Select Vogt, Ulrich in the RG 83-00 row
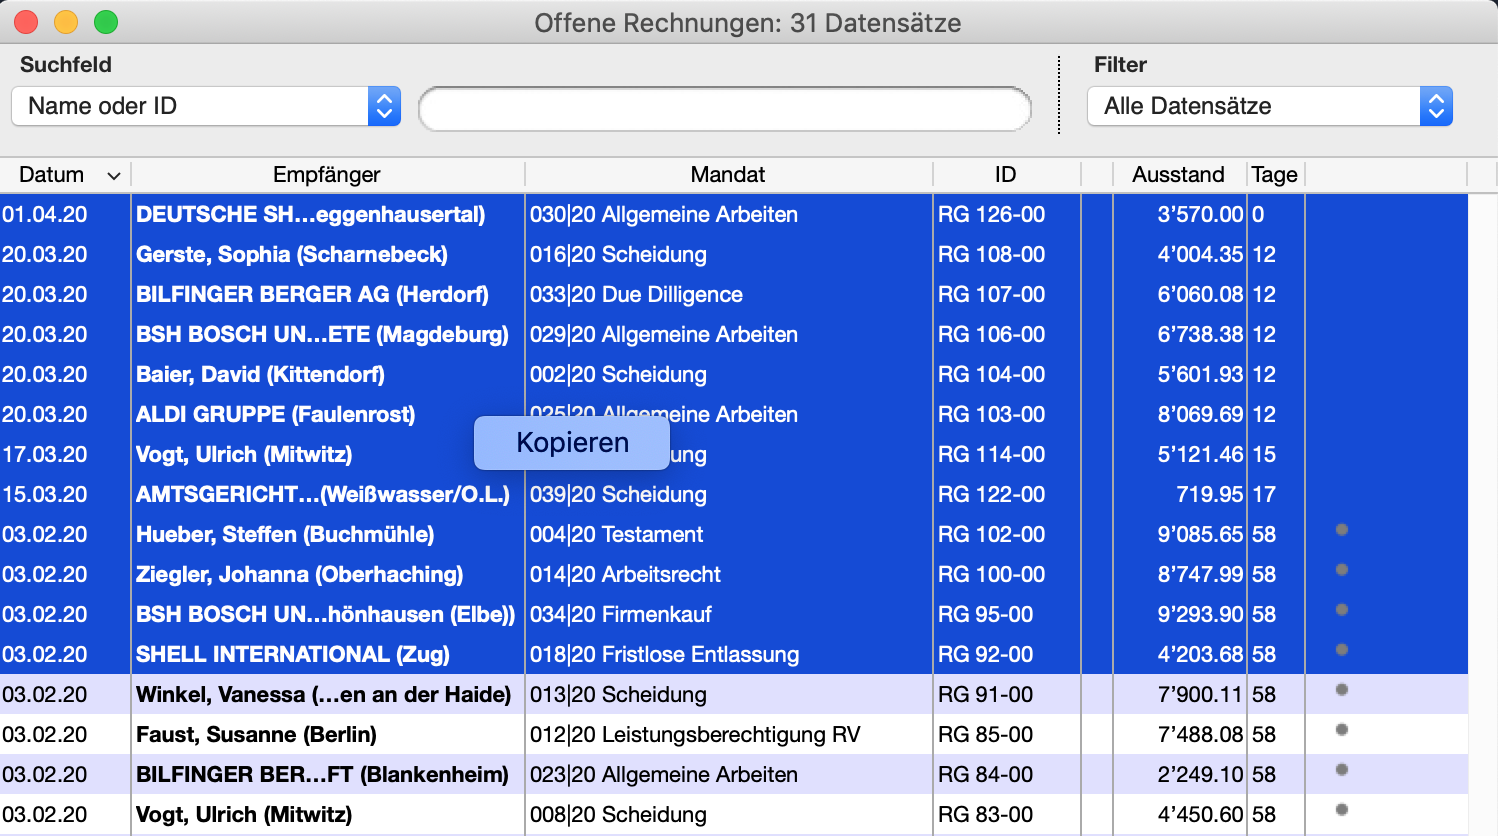This screenshot has height=836, width=1498. click(244, 815)
